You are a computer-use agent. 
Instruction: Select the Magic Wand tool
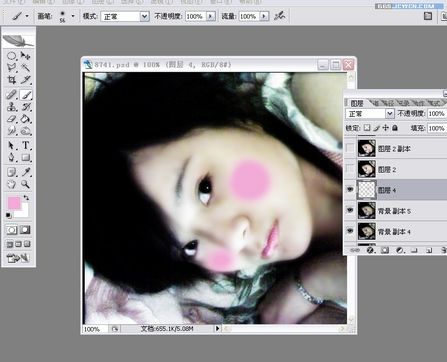(x=25, y=68)
